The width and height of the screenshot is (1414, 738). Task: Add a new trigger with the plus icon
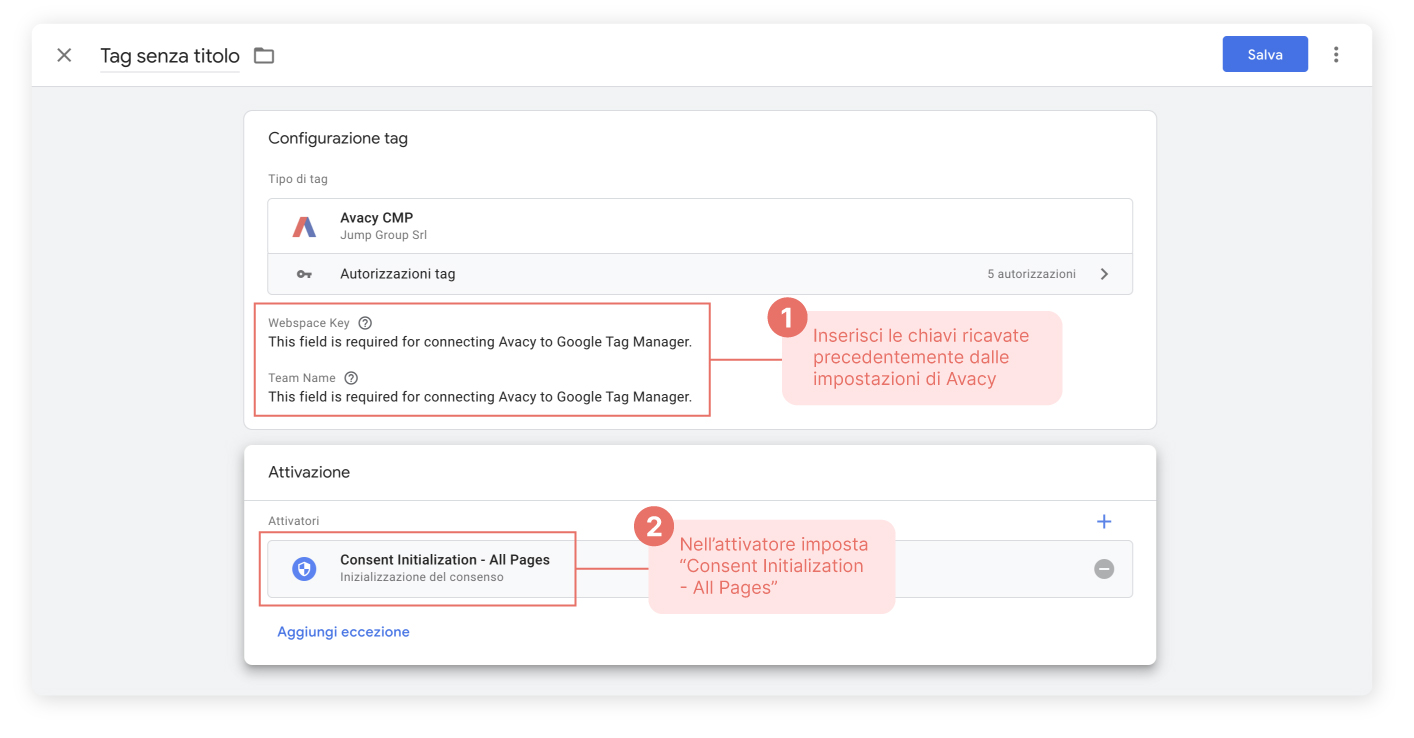coord(1103,521)
